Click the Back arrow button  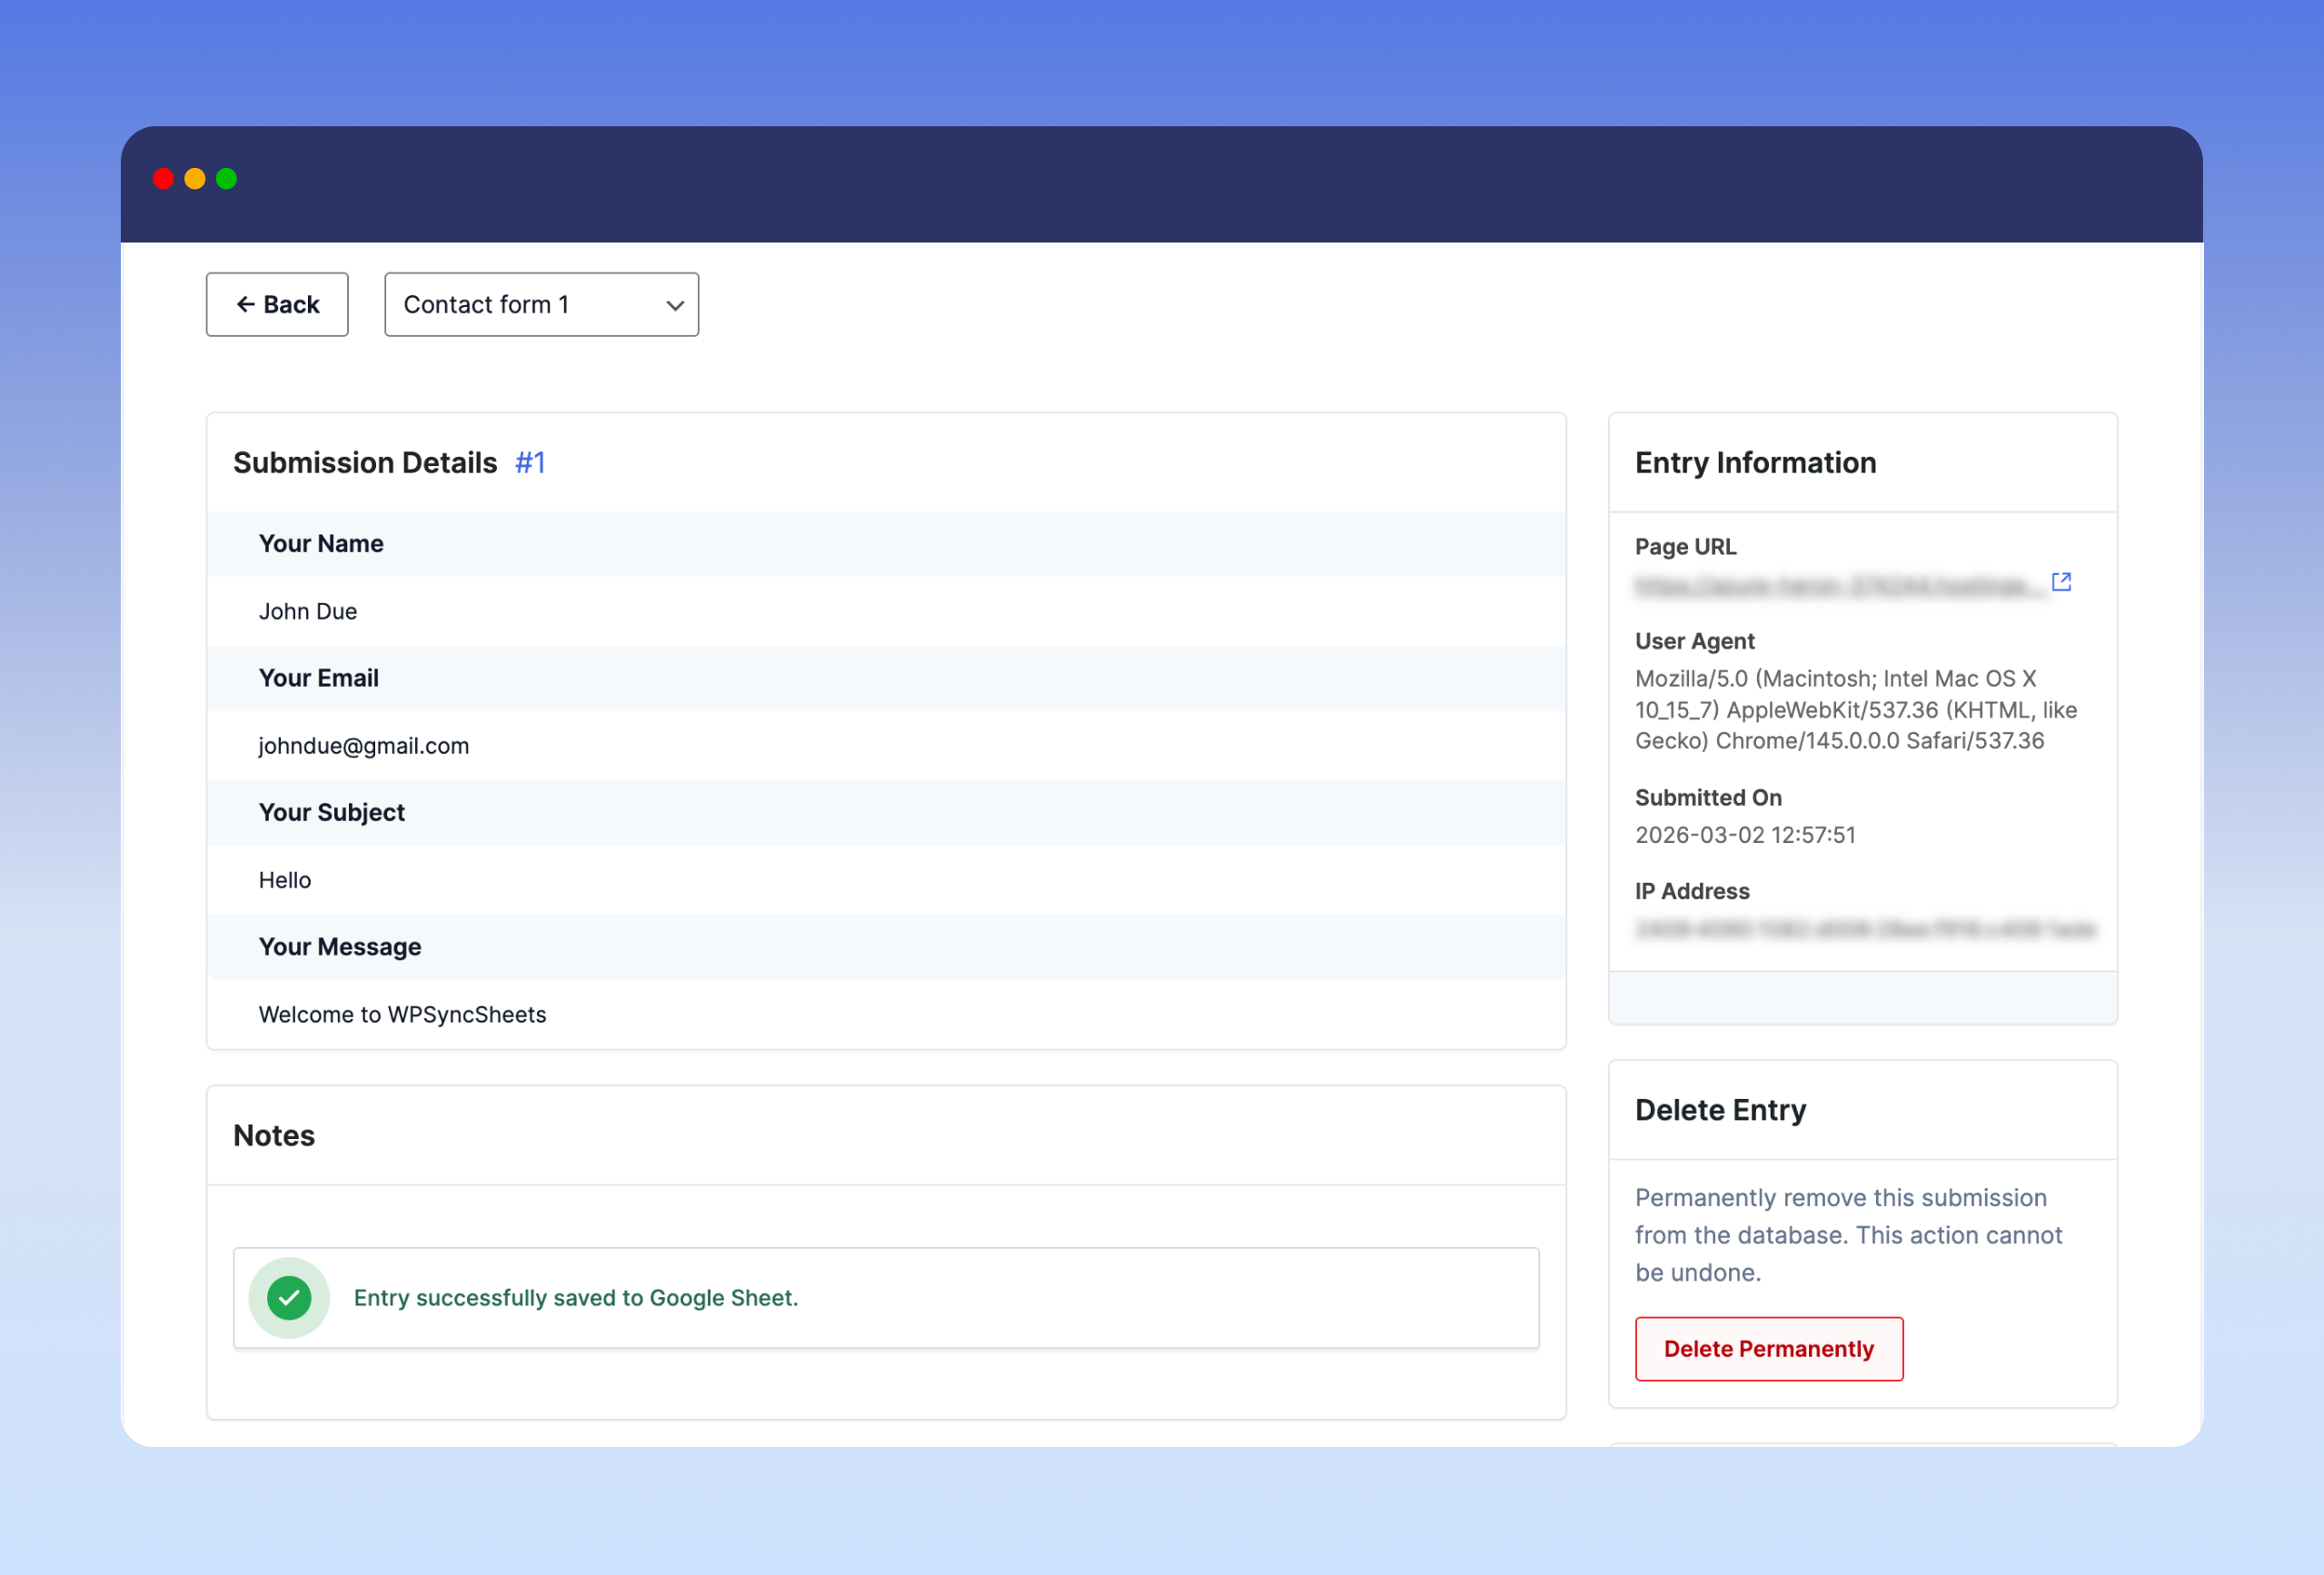[x=277, y=304]
